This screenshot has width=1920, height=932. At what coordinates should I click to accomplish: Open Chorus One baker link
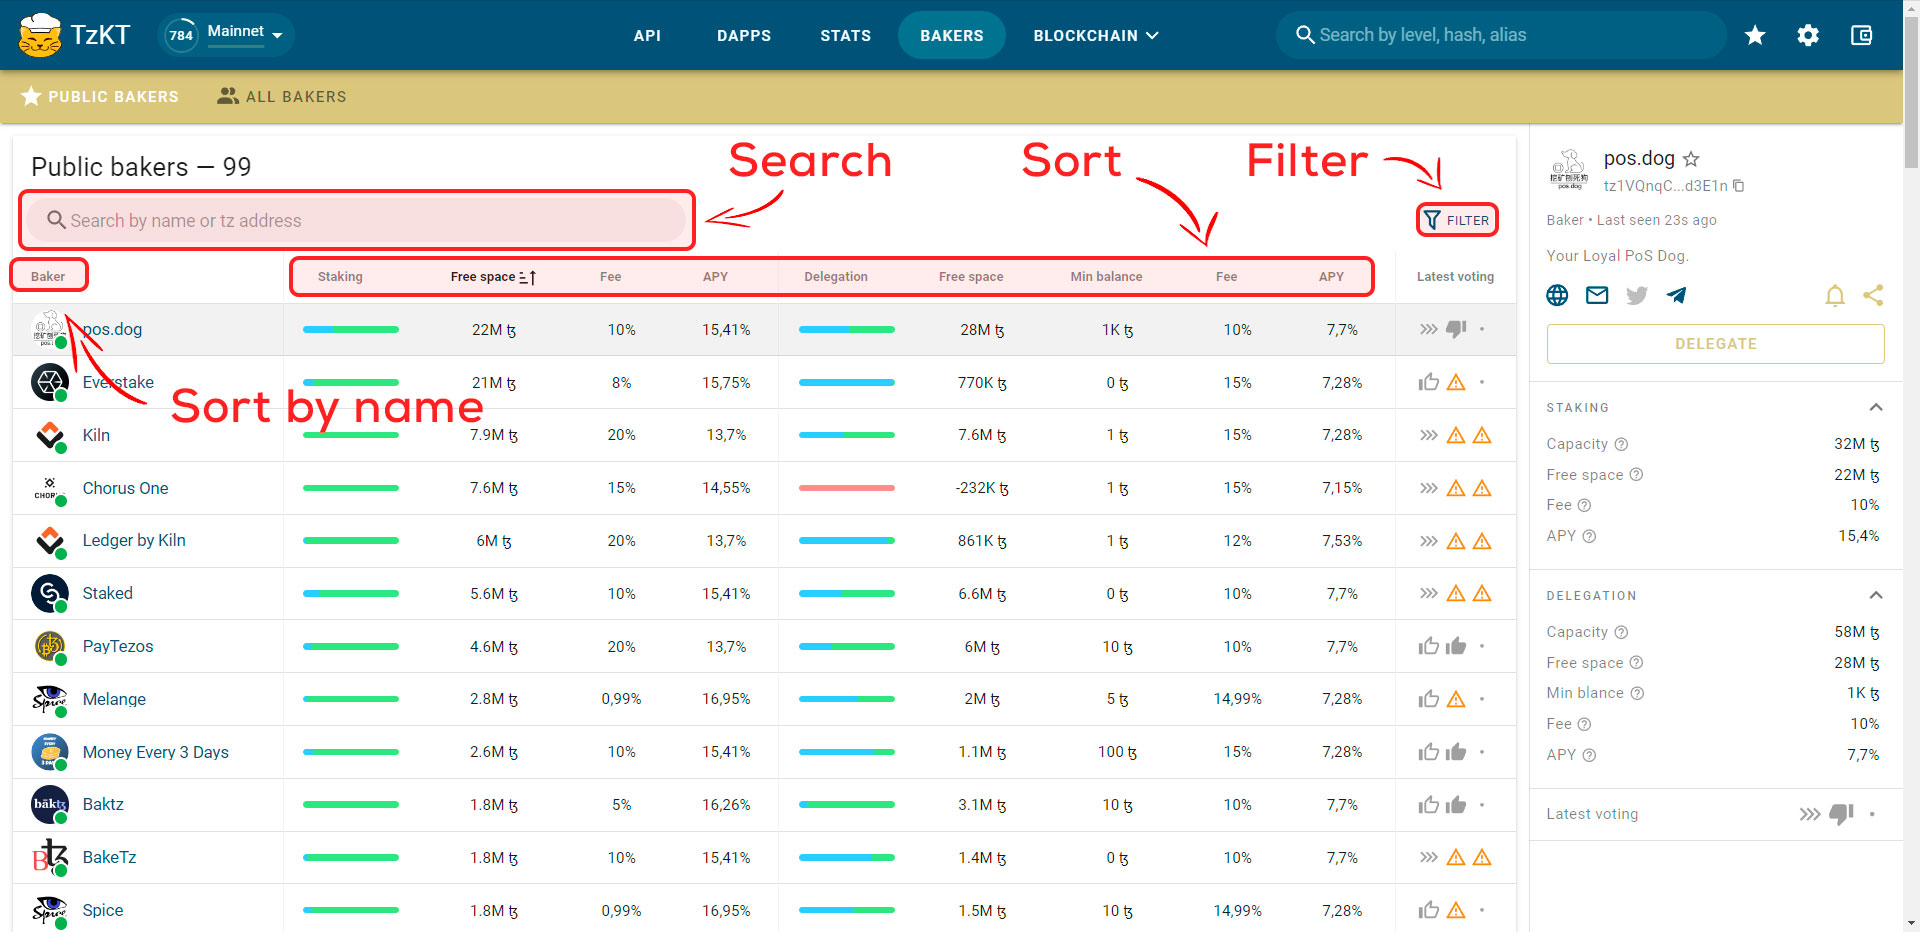(125, 488)
